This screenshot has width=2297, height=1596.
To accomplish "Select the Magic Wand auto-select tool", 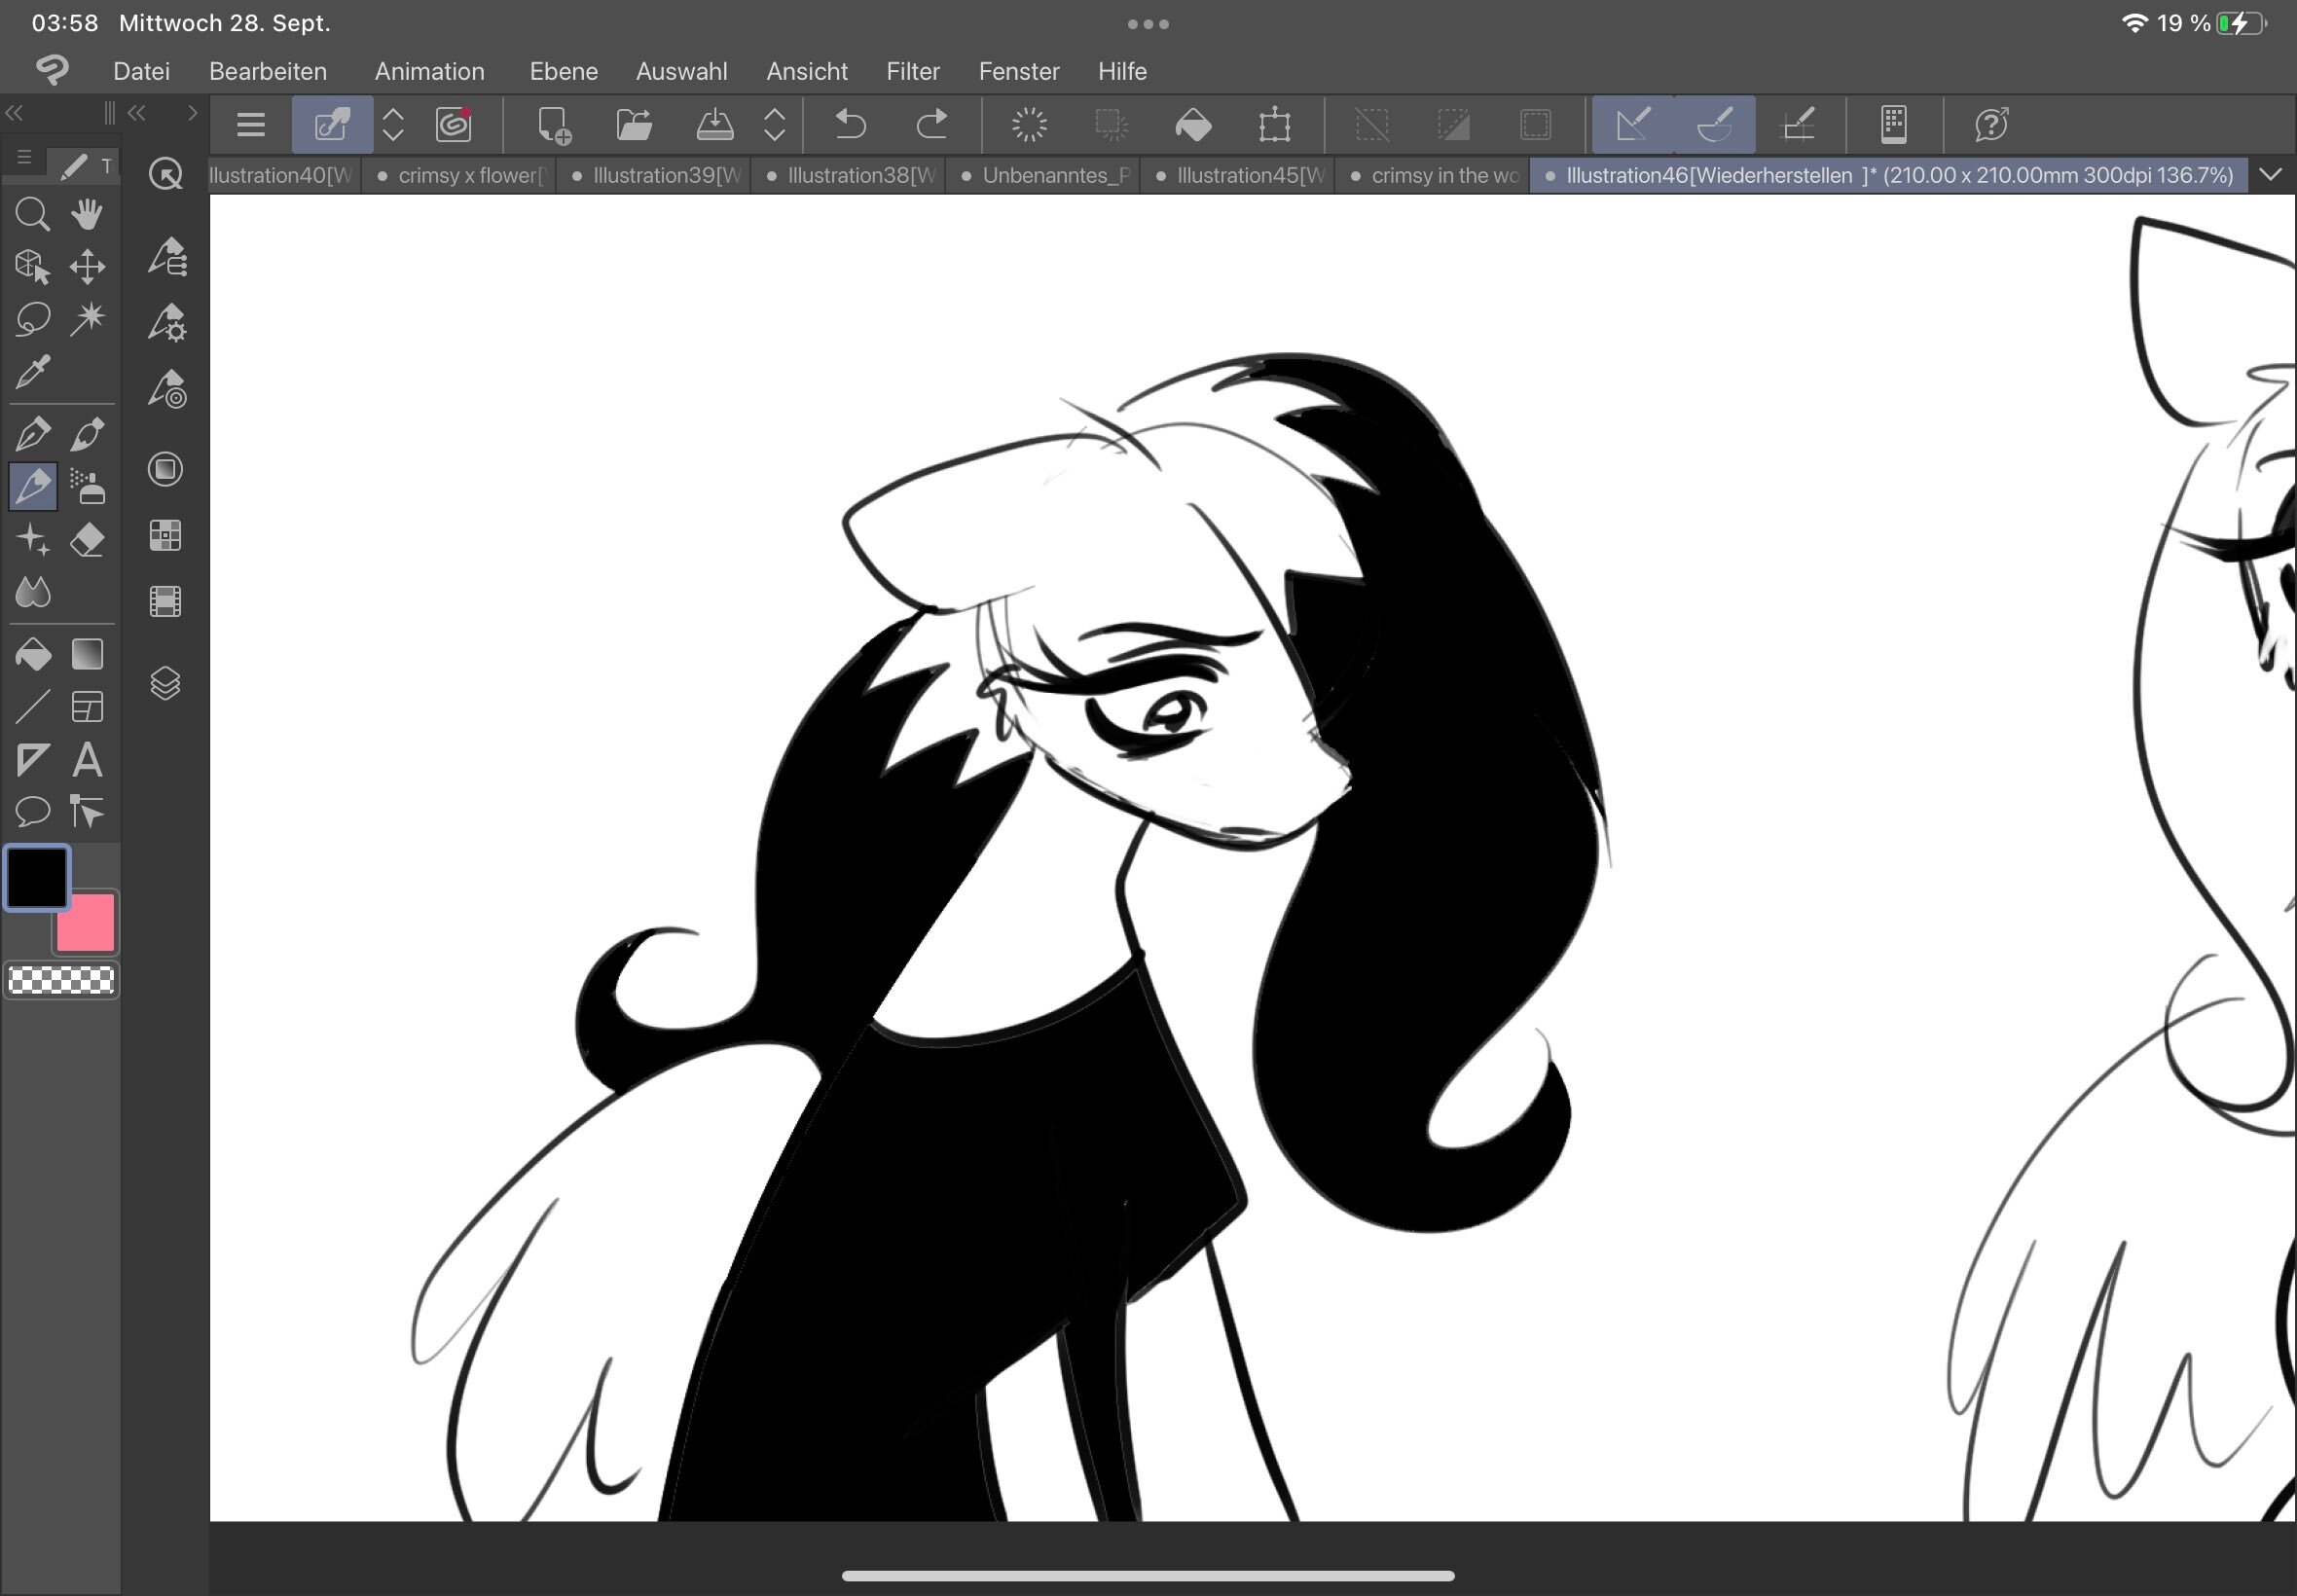I will (x=87, y=319).
